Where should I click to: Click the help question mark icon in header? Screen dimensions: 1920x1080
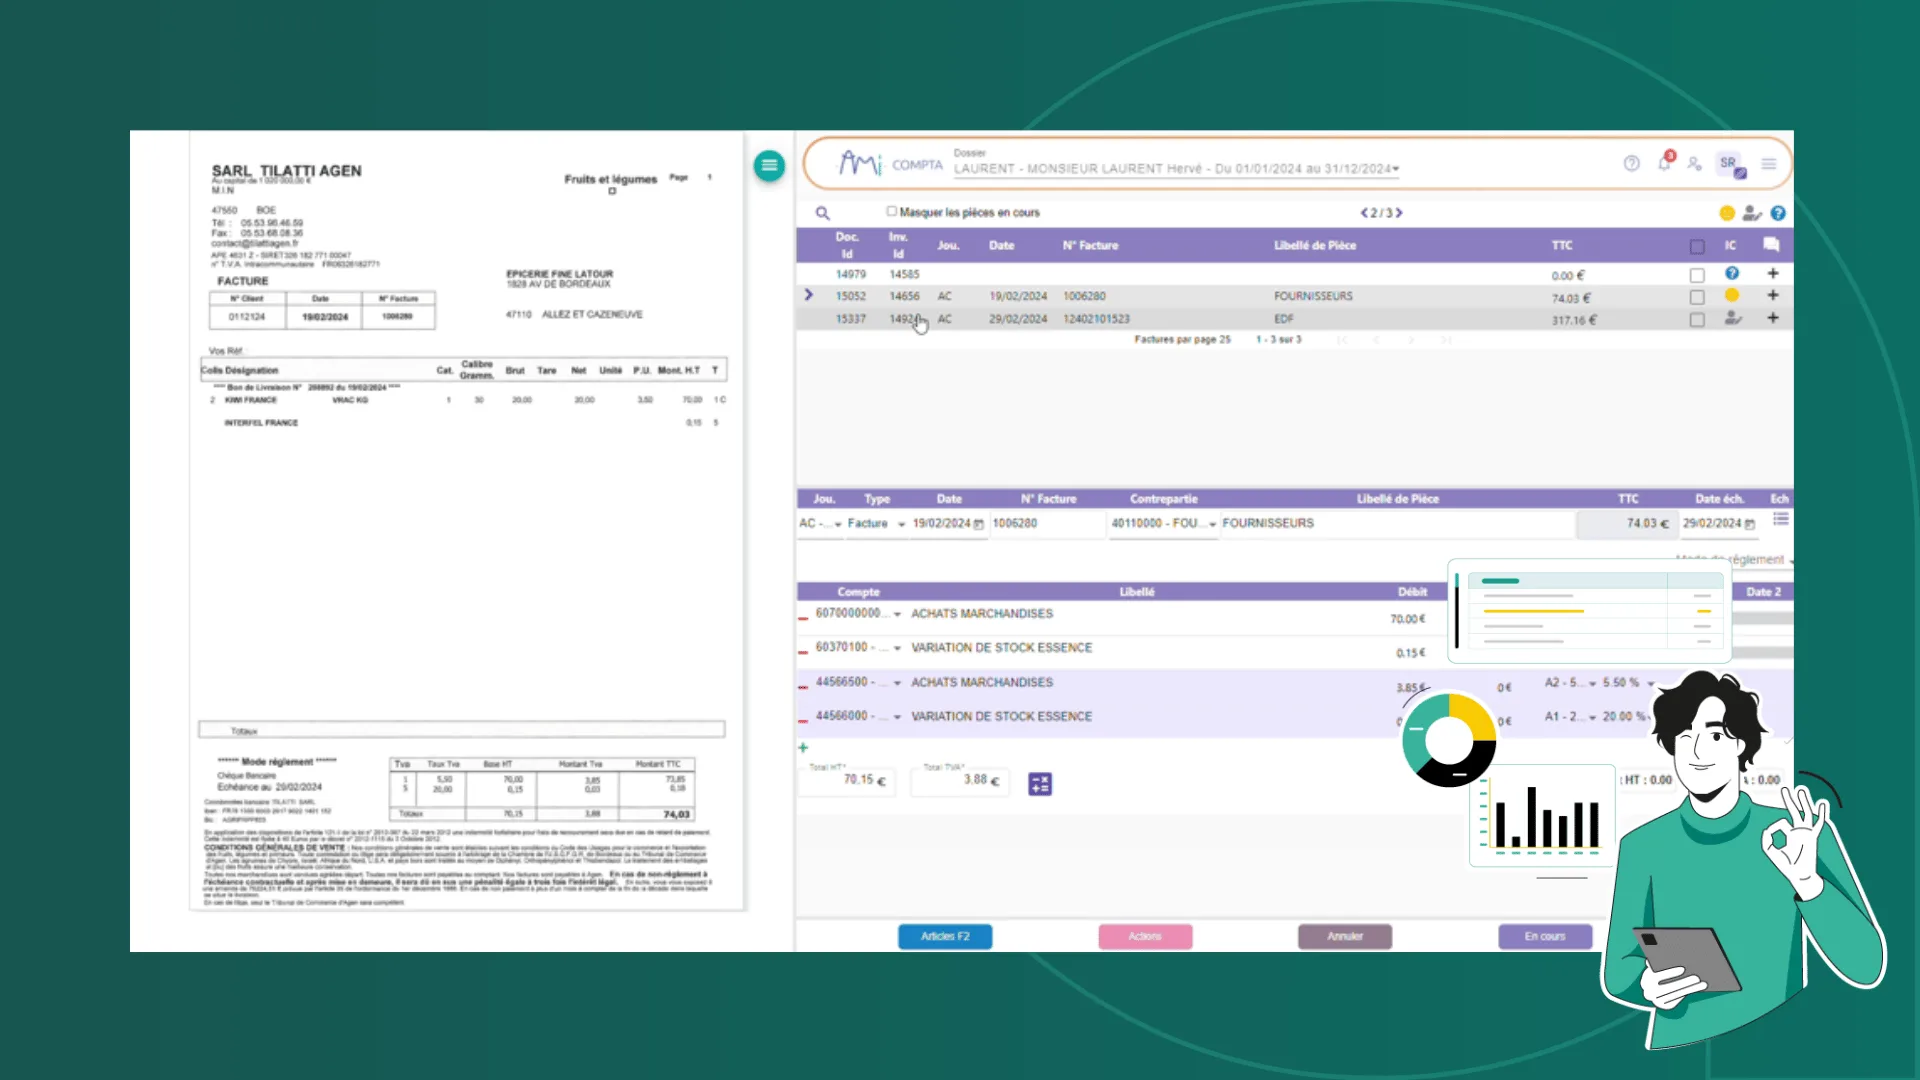click(x=1631, y=163)
